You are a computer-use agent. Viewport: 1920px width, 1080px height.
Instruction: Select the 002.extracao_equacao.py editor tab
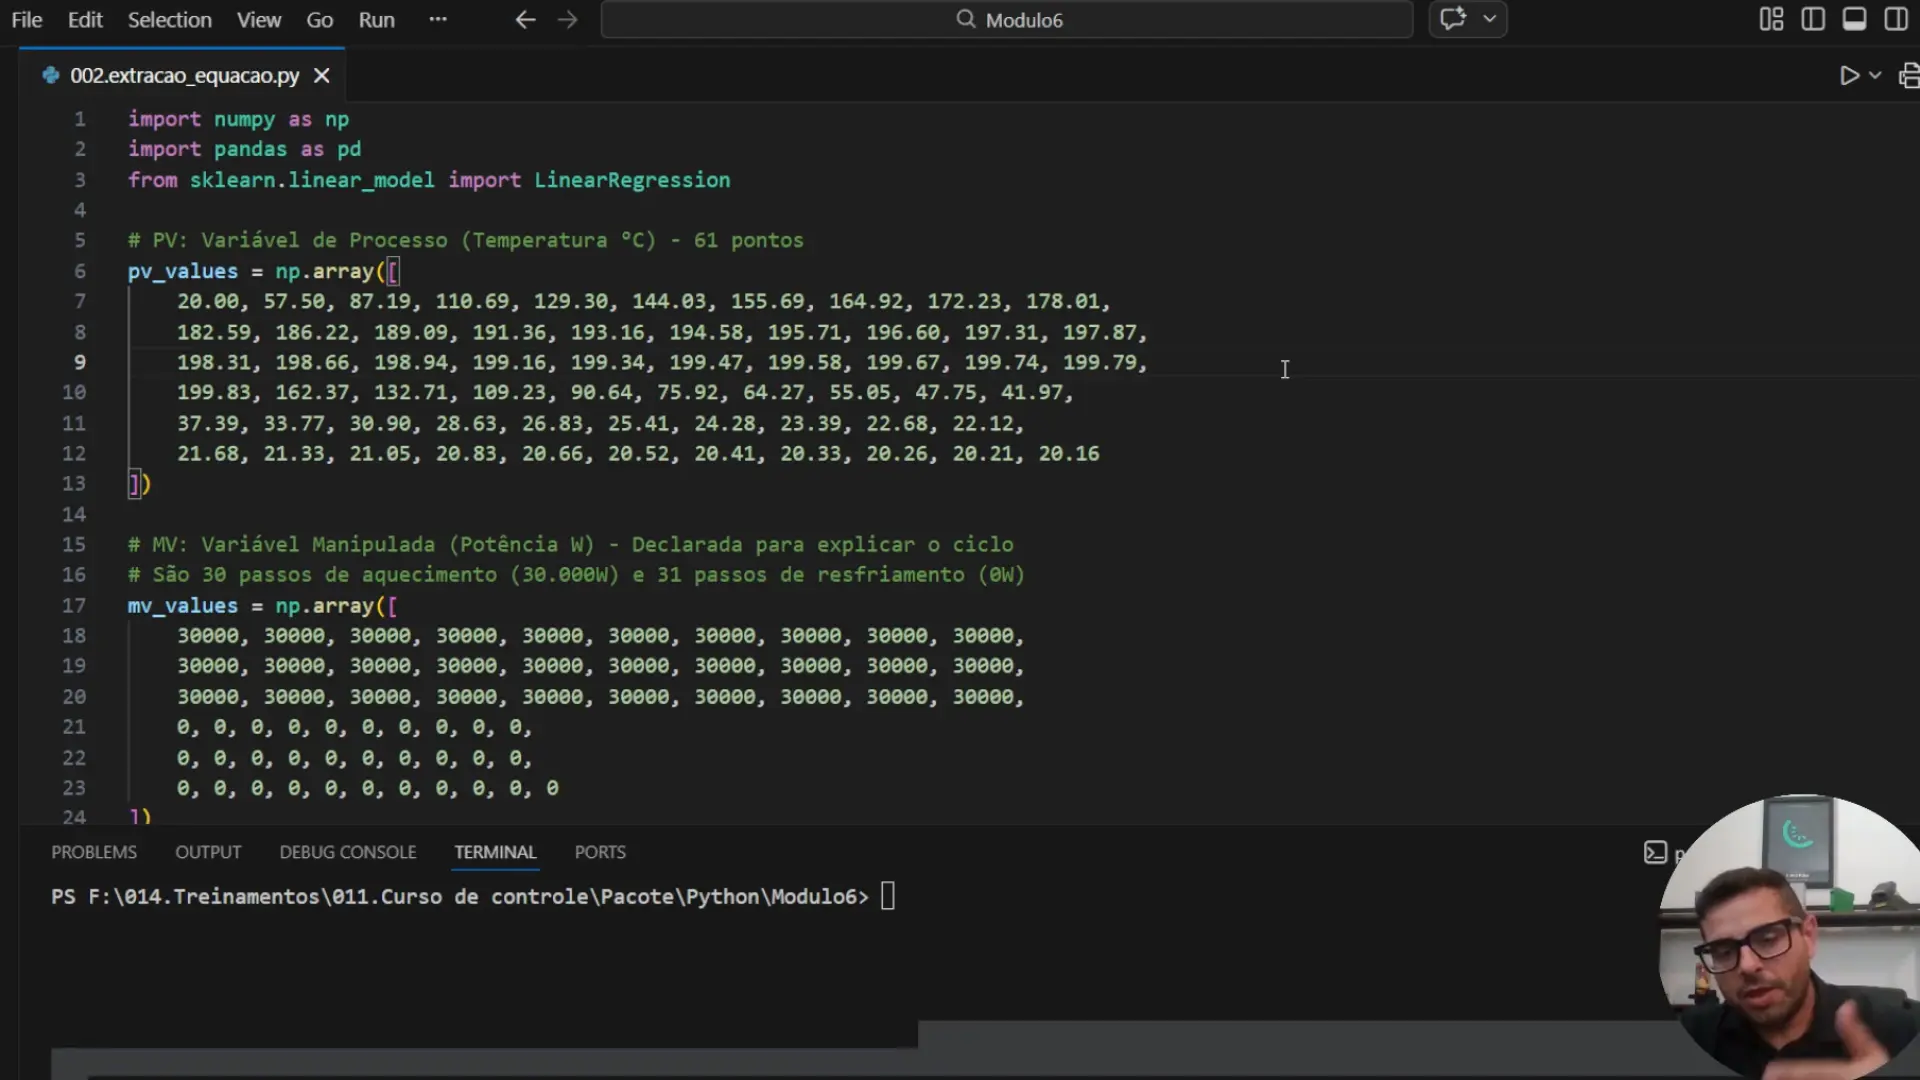pos(184,76)
